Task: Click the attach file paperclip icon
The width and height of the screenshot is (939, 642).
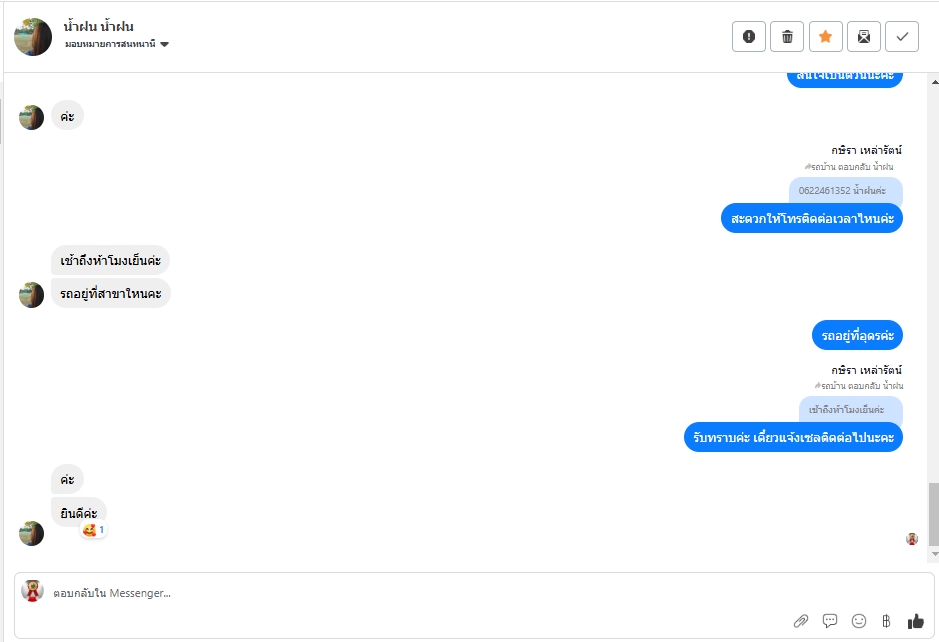Action: click(x=801, y=621)
